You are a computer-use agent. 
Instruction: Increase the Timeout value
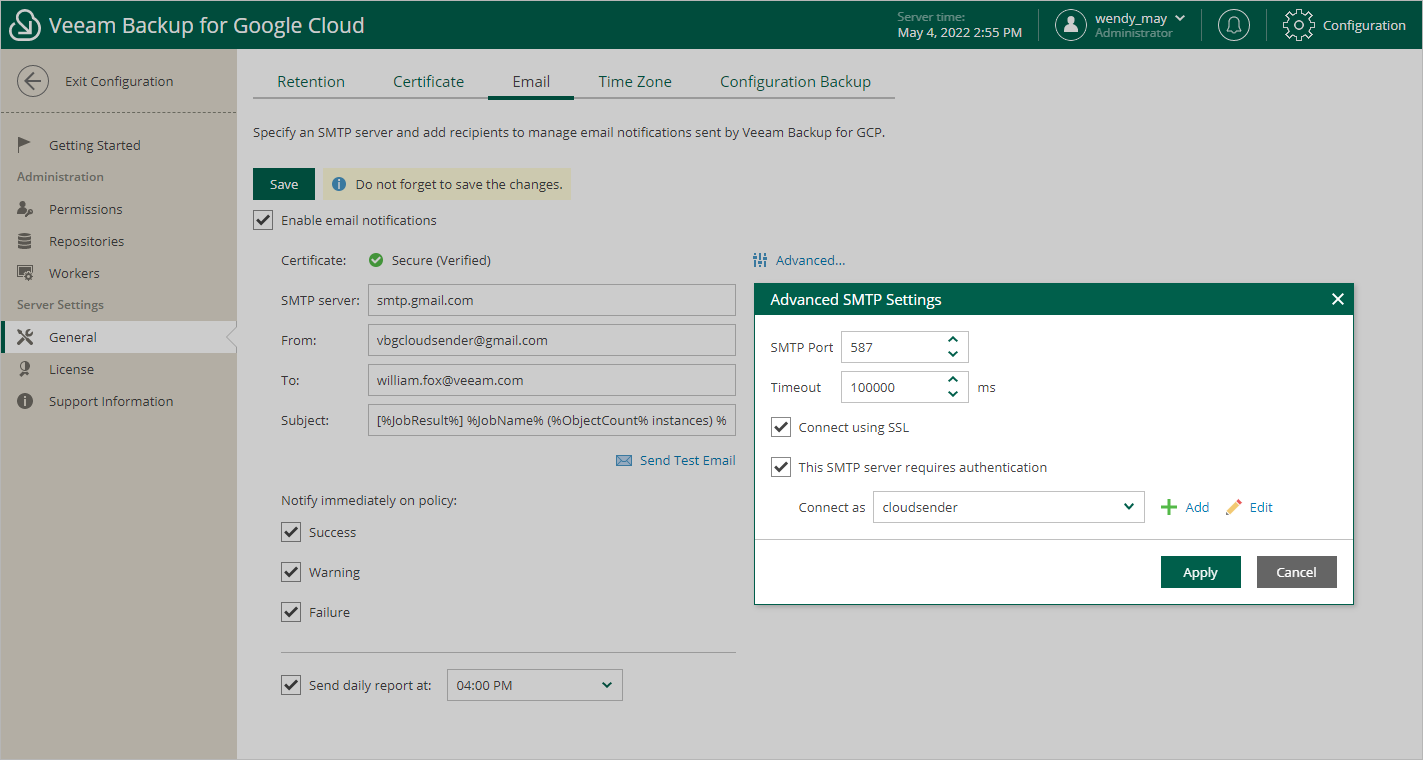tap(953, 380)
